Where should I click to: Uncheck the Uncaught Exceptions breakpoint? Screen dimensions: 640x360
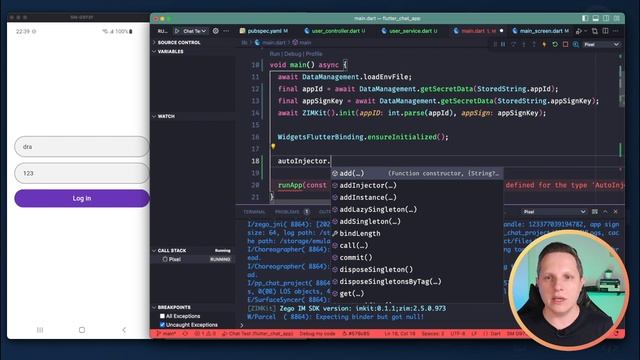pos(162,325)
